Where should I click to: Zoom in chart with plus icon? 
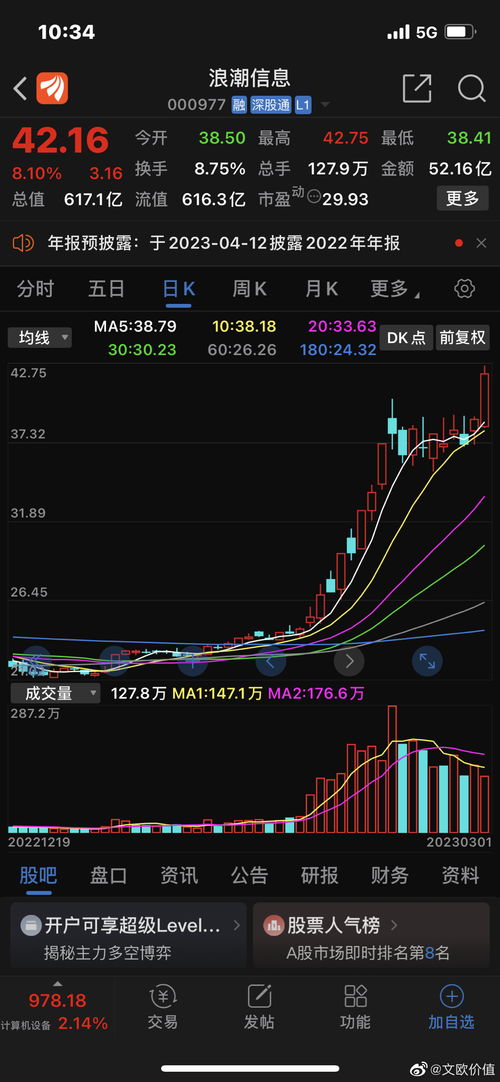point(192,661)
